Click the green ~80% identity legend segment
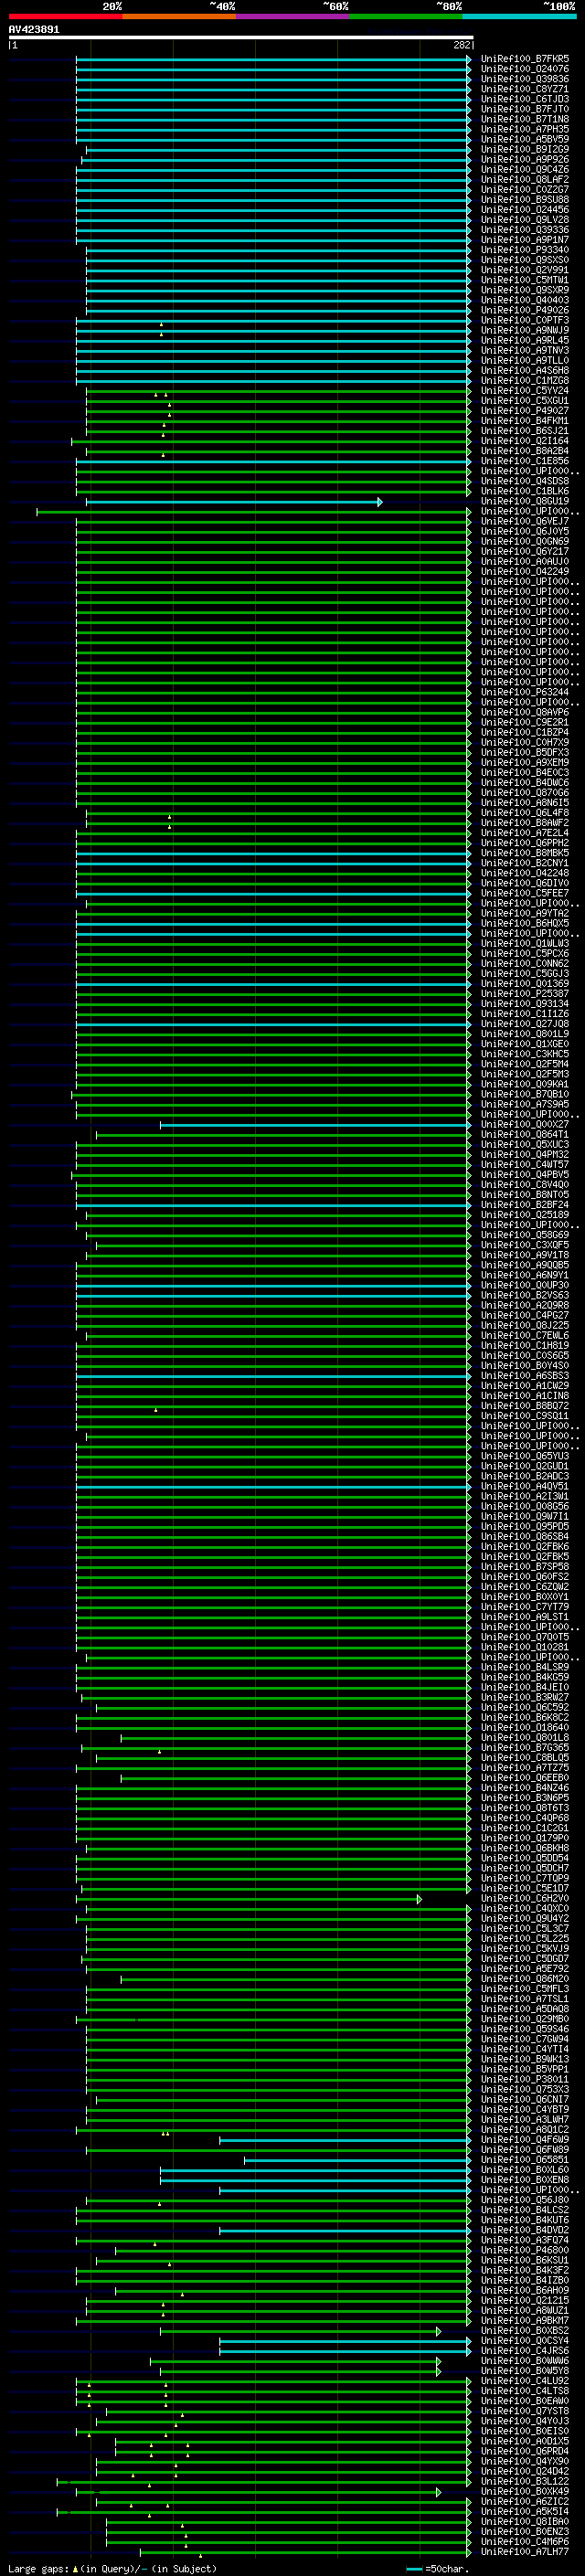 [x=406, y=16]
